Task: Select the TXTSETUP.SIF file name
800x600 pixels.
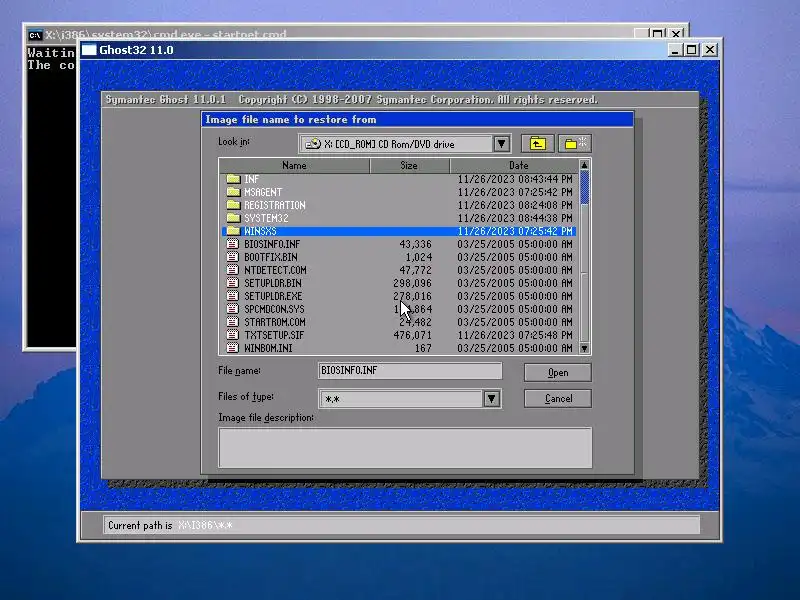Action: [x=274, y=335]
